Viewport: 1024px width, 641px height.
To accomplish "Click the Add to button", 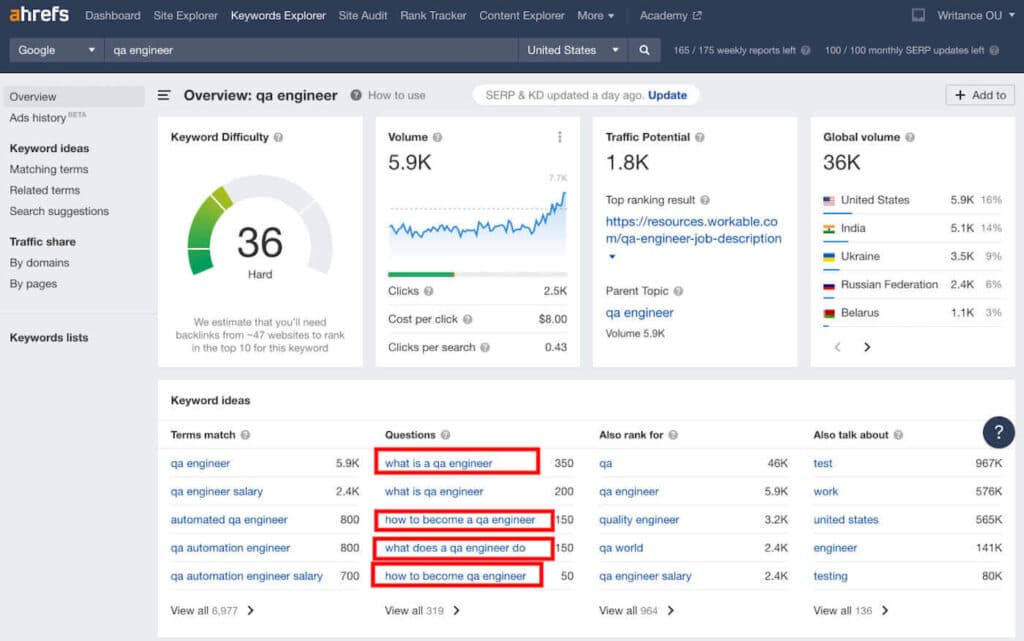I will pos(979,94).
